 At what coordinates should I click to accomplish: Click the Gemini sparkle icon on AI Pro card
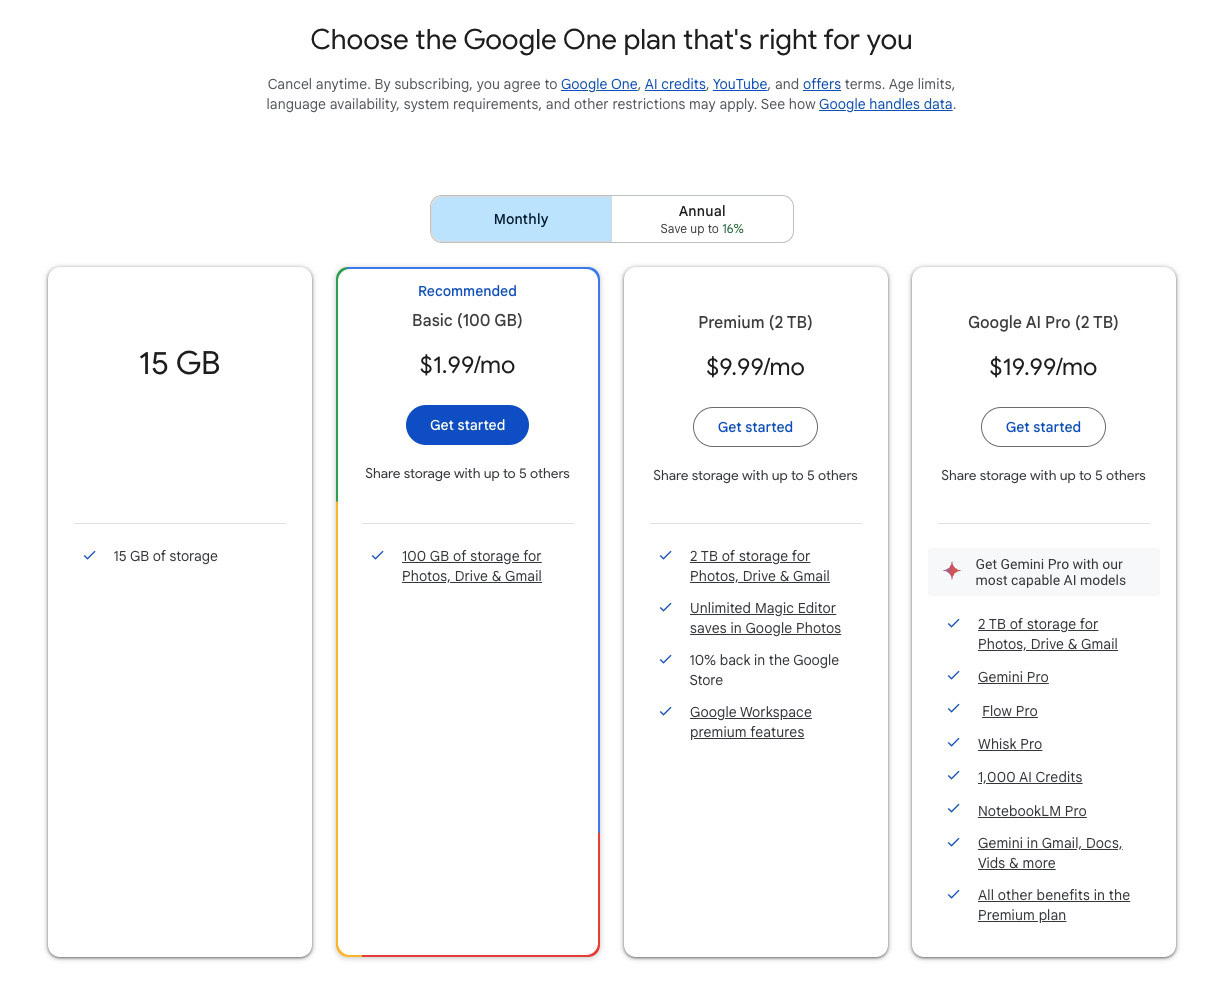pos(950,571)
